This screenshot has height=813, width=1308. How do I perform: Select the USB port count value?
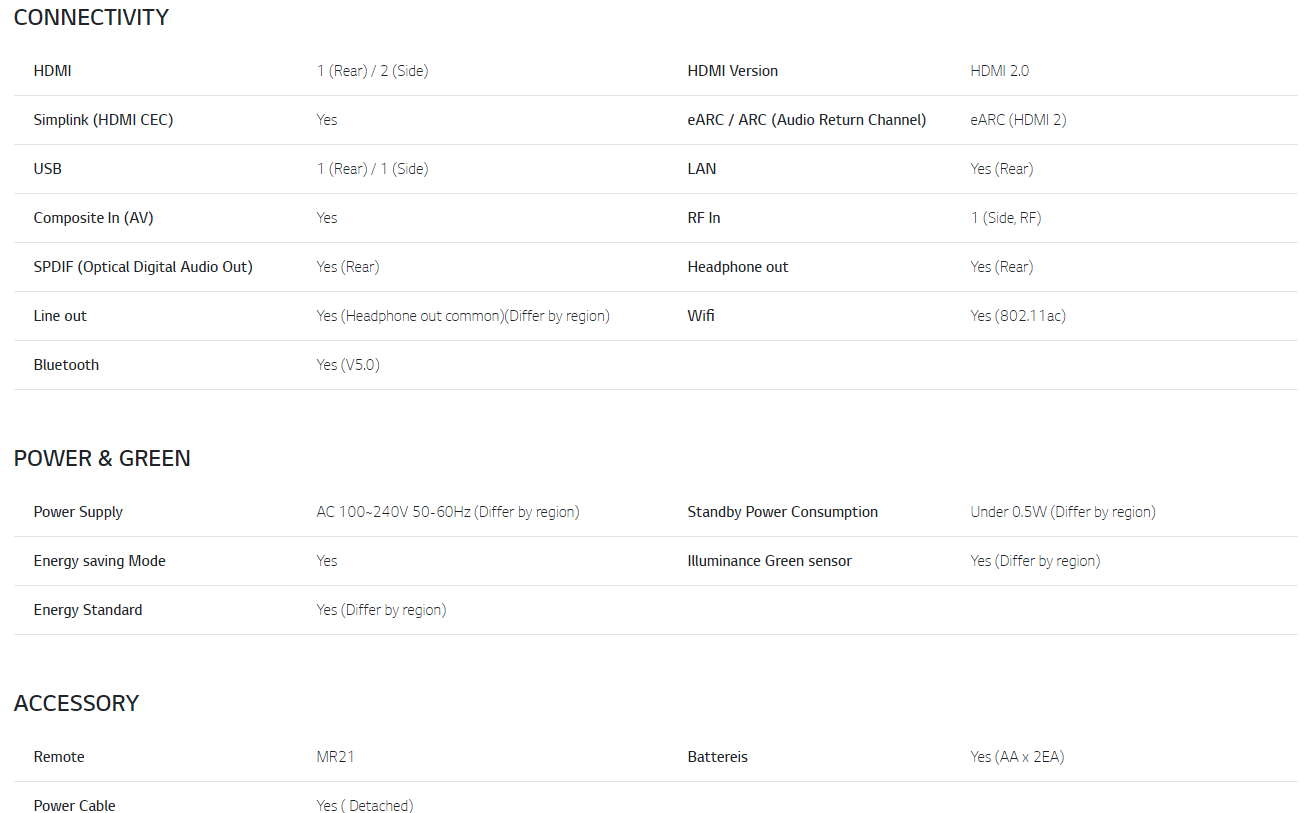(372, 169)
